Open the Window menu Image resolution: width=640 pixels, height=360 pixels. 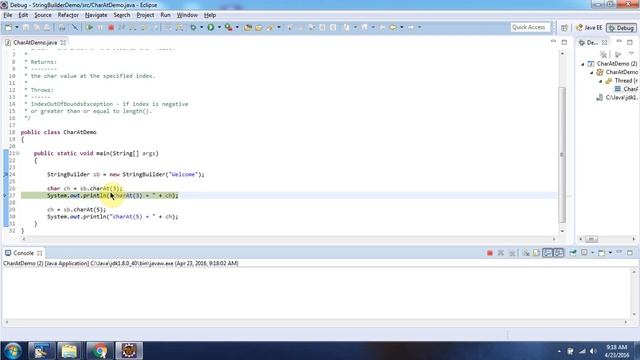(187, 15)
